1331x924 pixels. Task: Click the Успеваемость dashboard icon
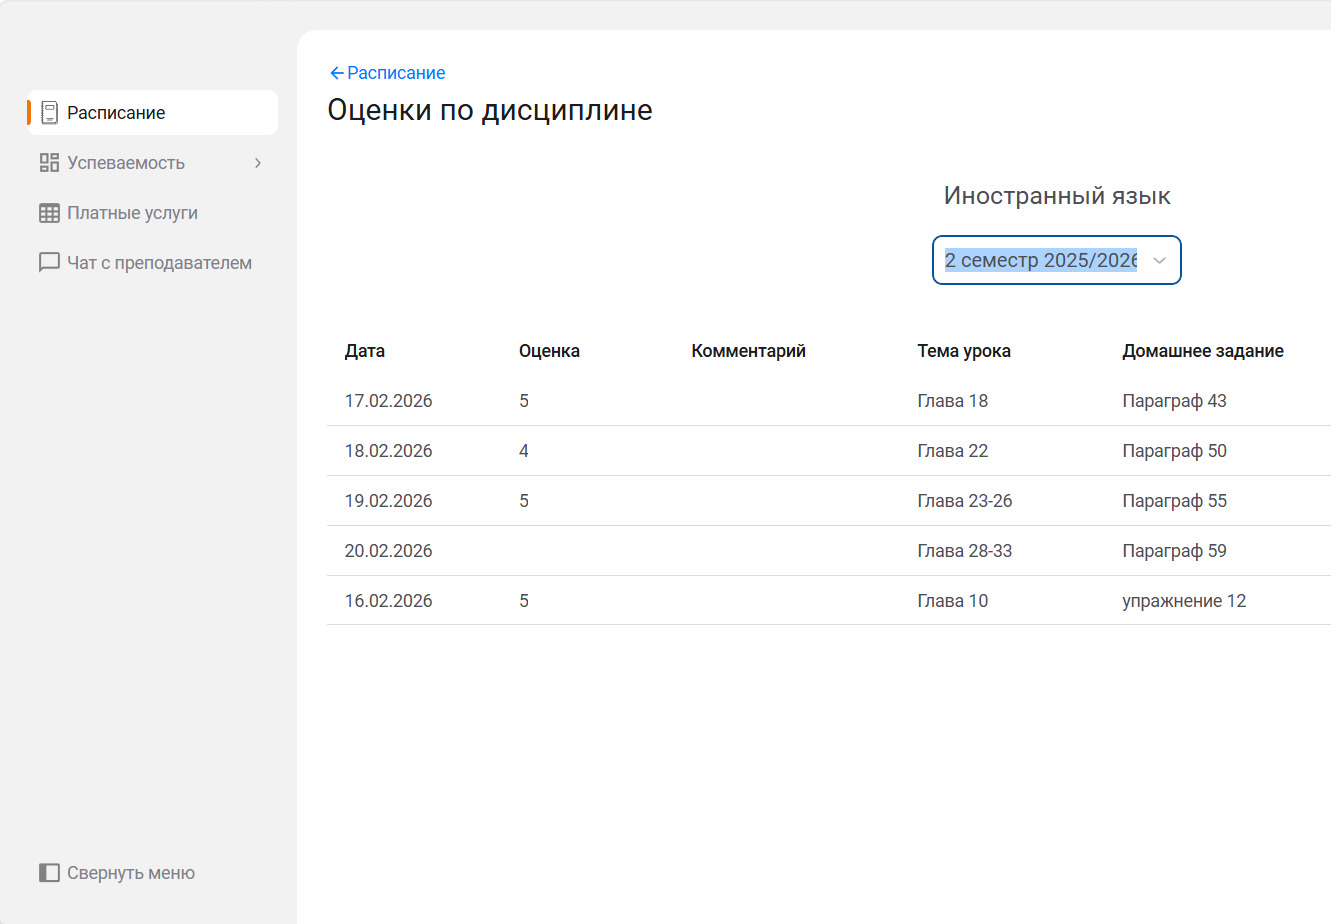coord(49,163)
